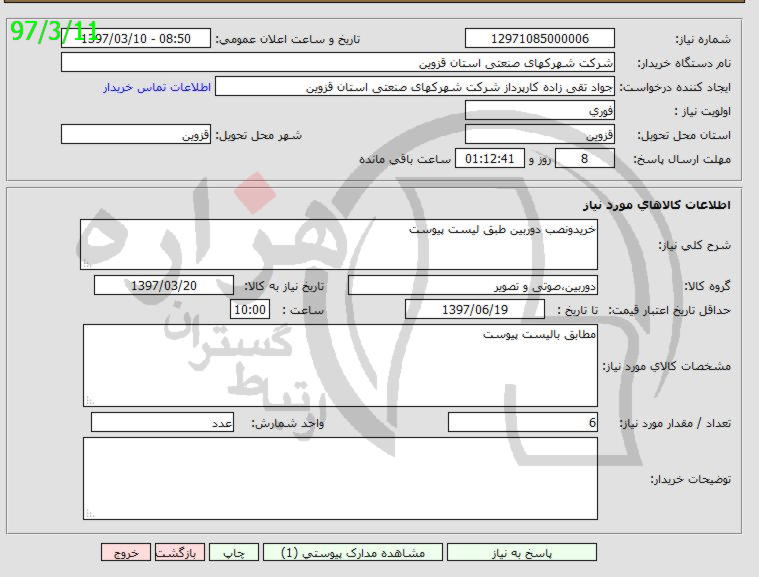Click the توضیحات خریدار label
759x577 pixels.
pos(690,479)
